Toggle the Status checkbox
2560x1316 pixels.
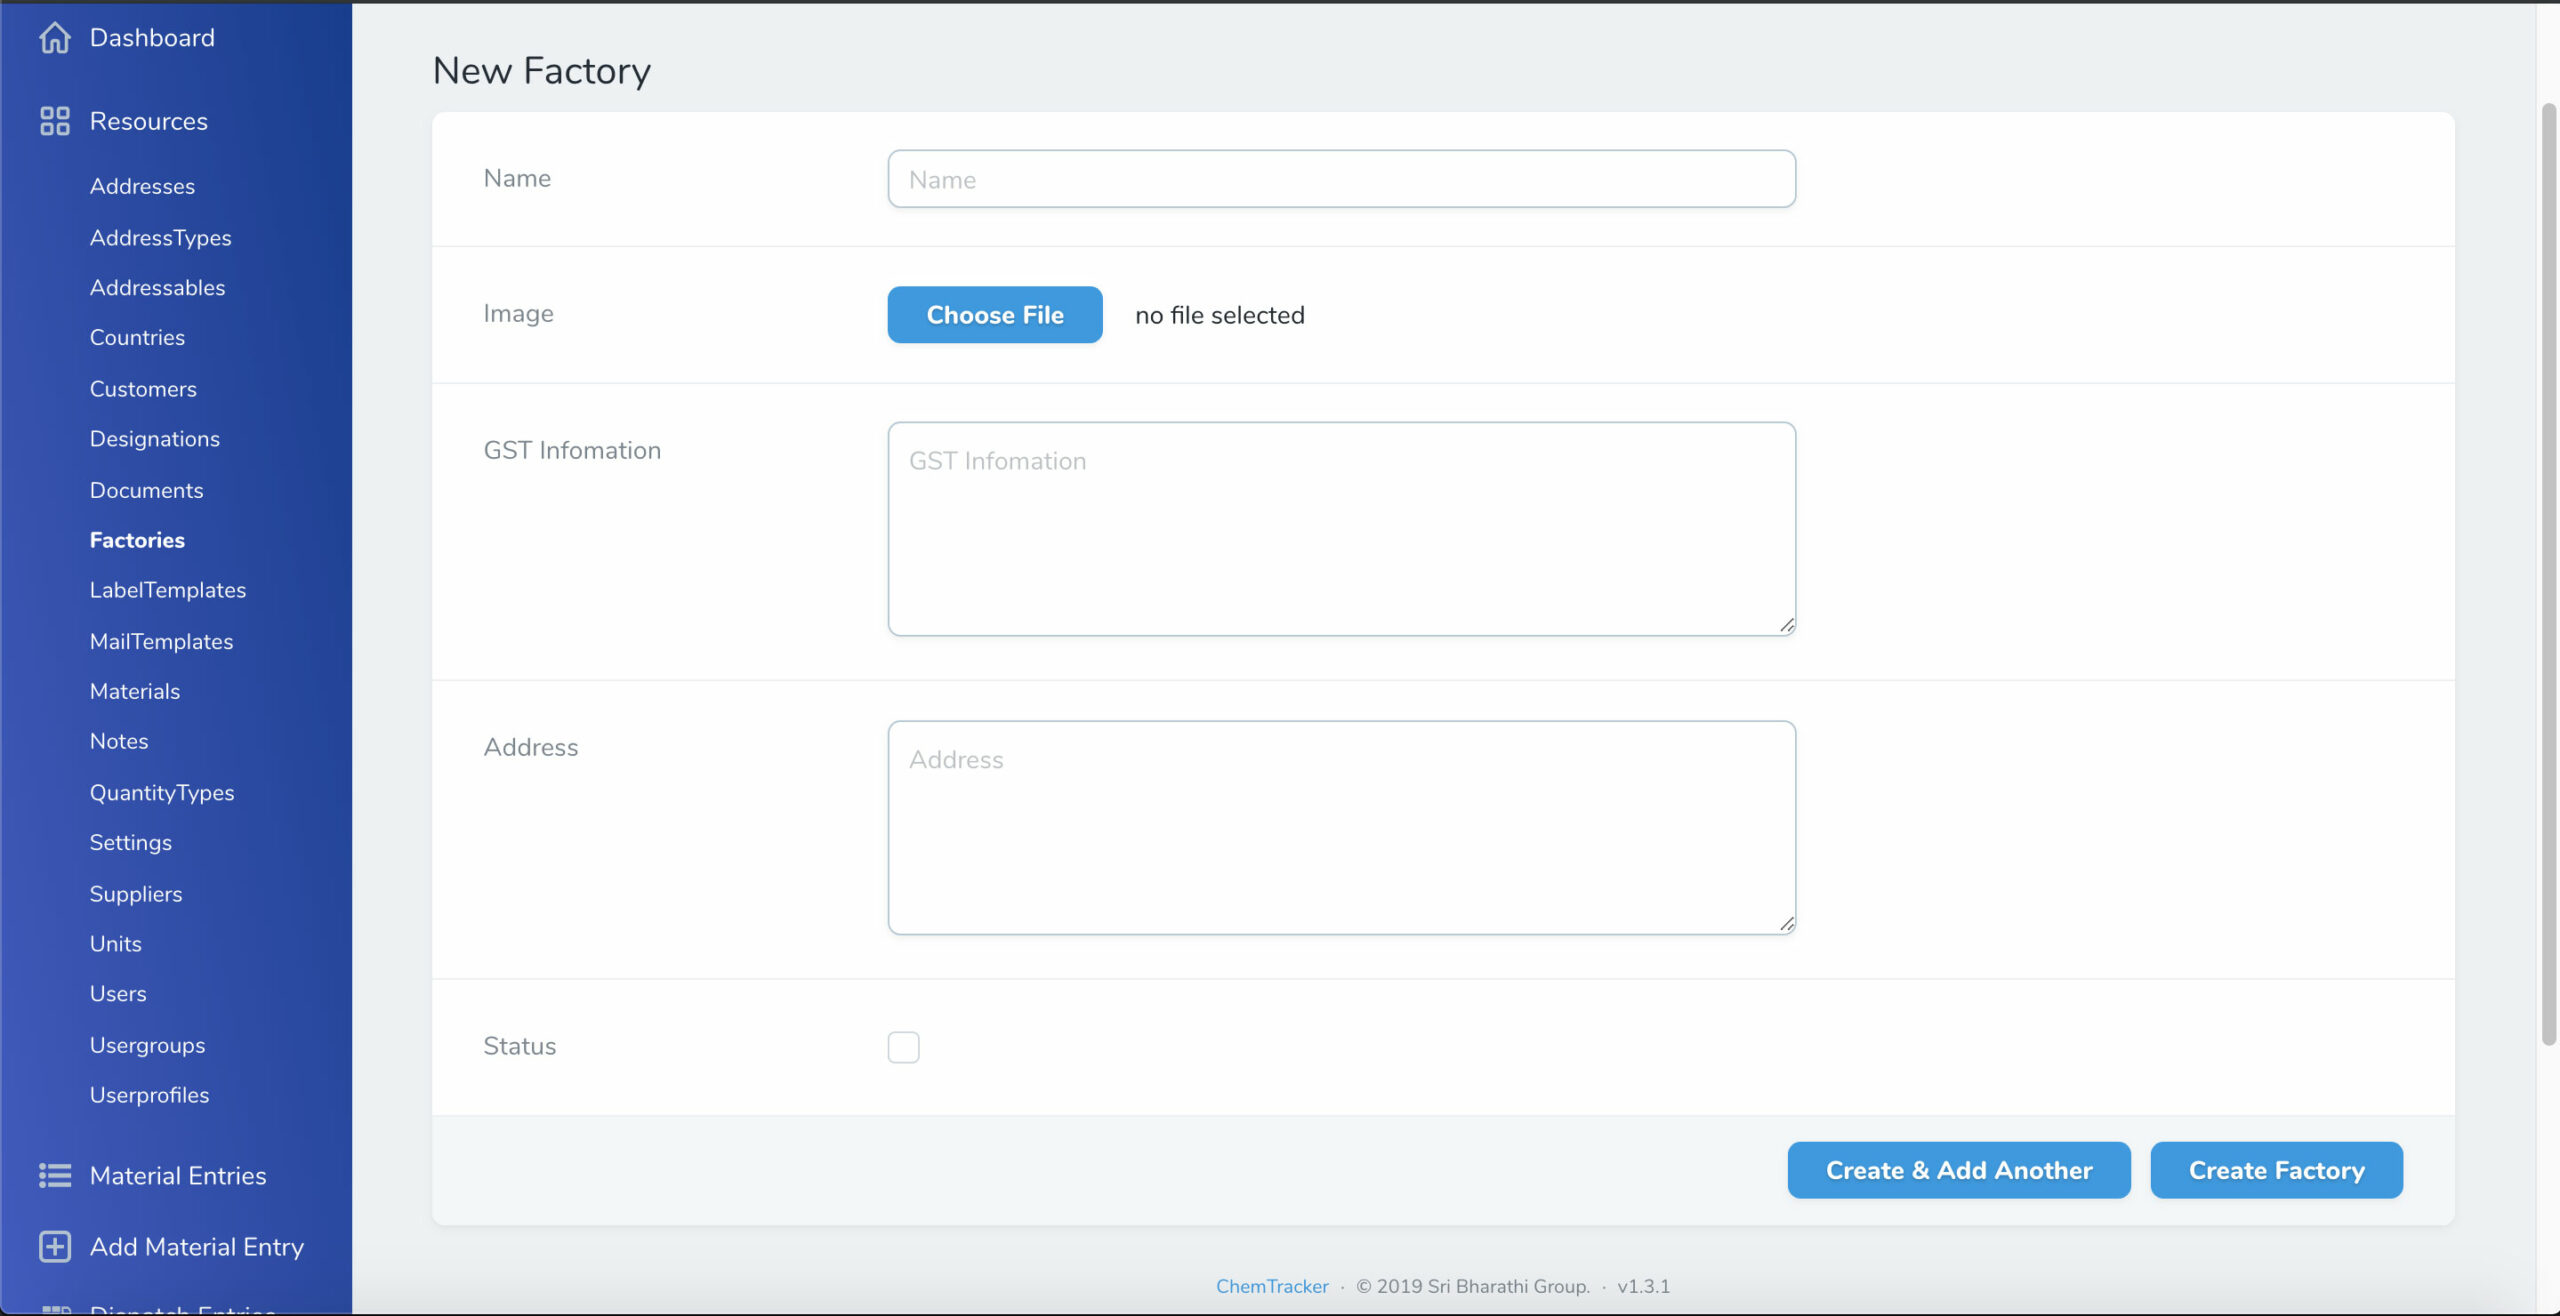(x=903, y=1047)
